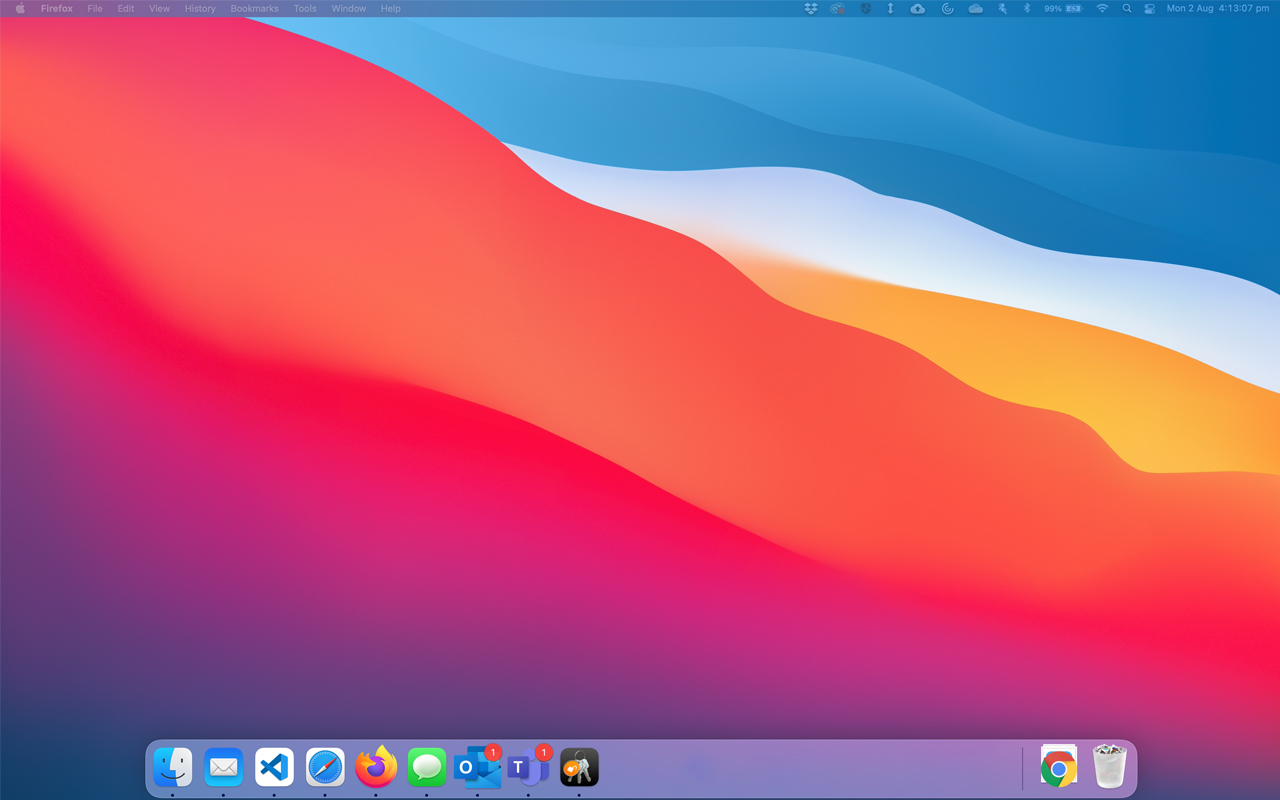Screen dimensions: 1280x800
Task: Show battery status at 99%
Action: pos(1063,8)
